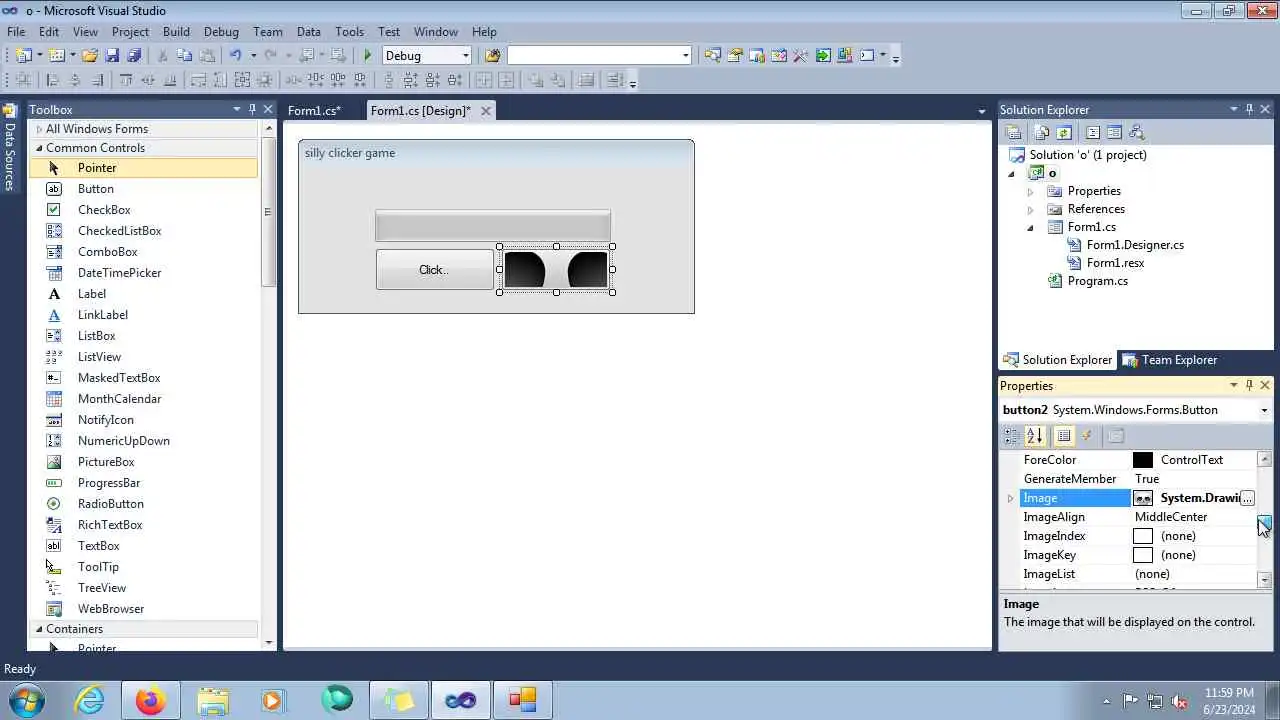The height and width of the screenshot is (720, 1280).
Task: Select the sunglasses image button on form
Action: tap(556, 270)
